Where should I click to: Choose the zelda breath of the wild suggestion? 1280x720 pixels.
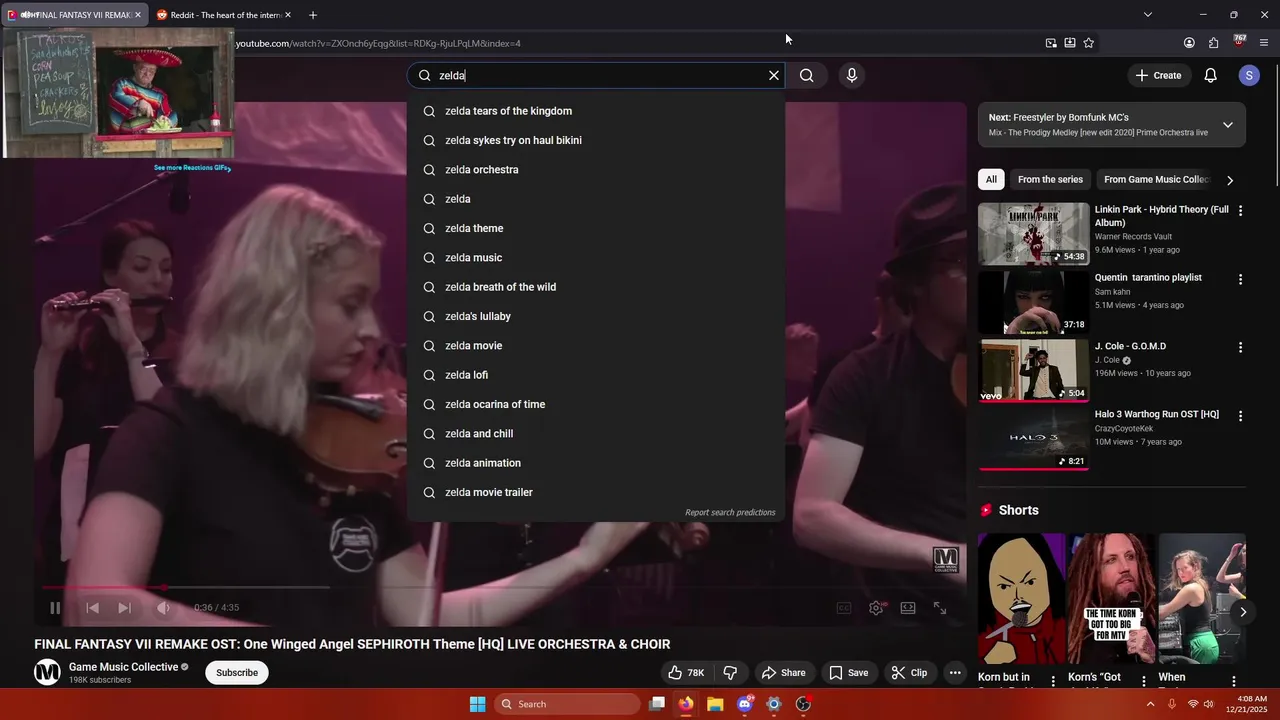point(596,287)
